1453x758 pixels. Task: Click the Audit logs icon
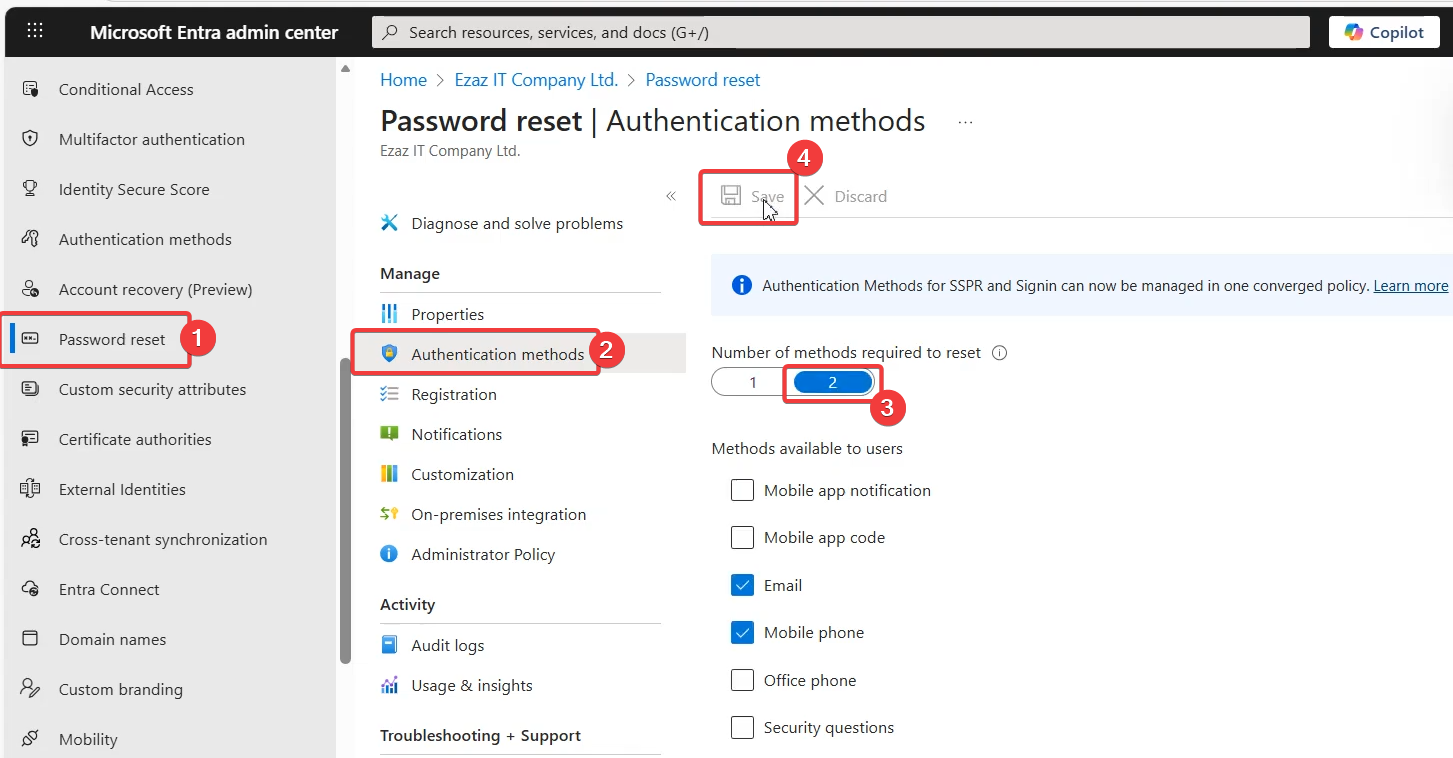(390, 645)
